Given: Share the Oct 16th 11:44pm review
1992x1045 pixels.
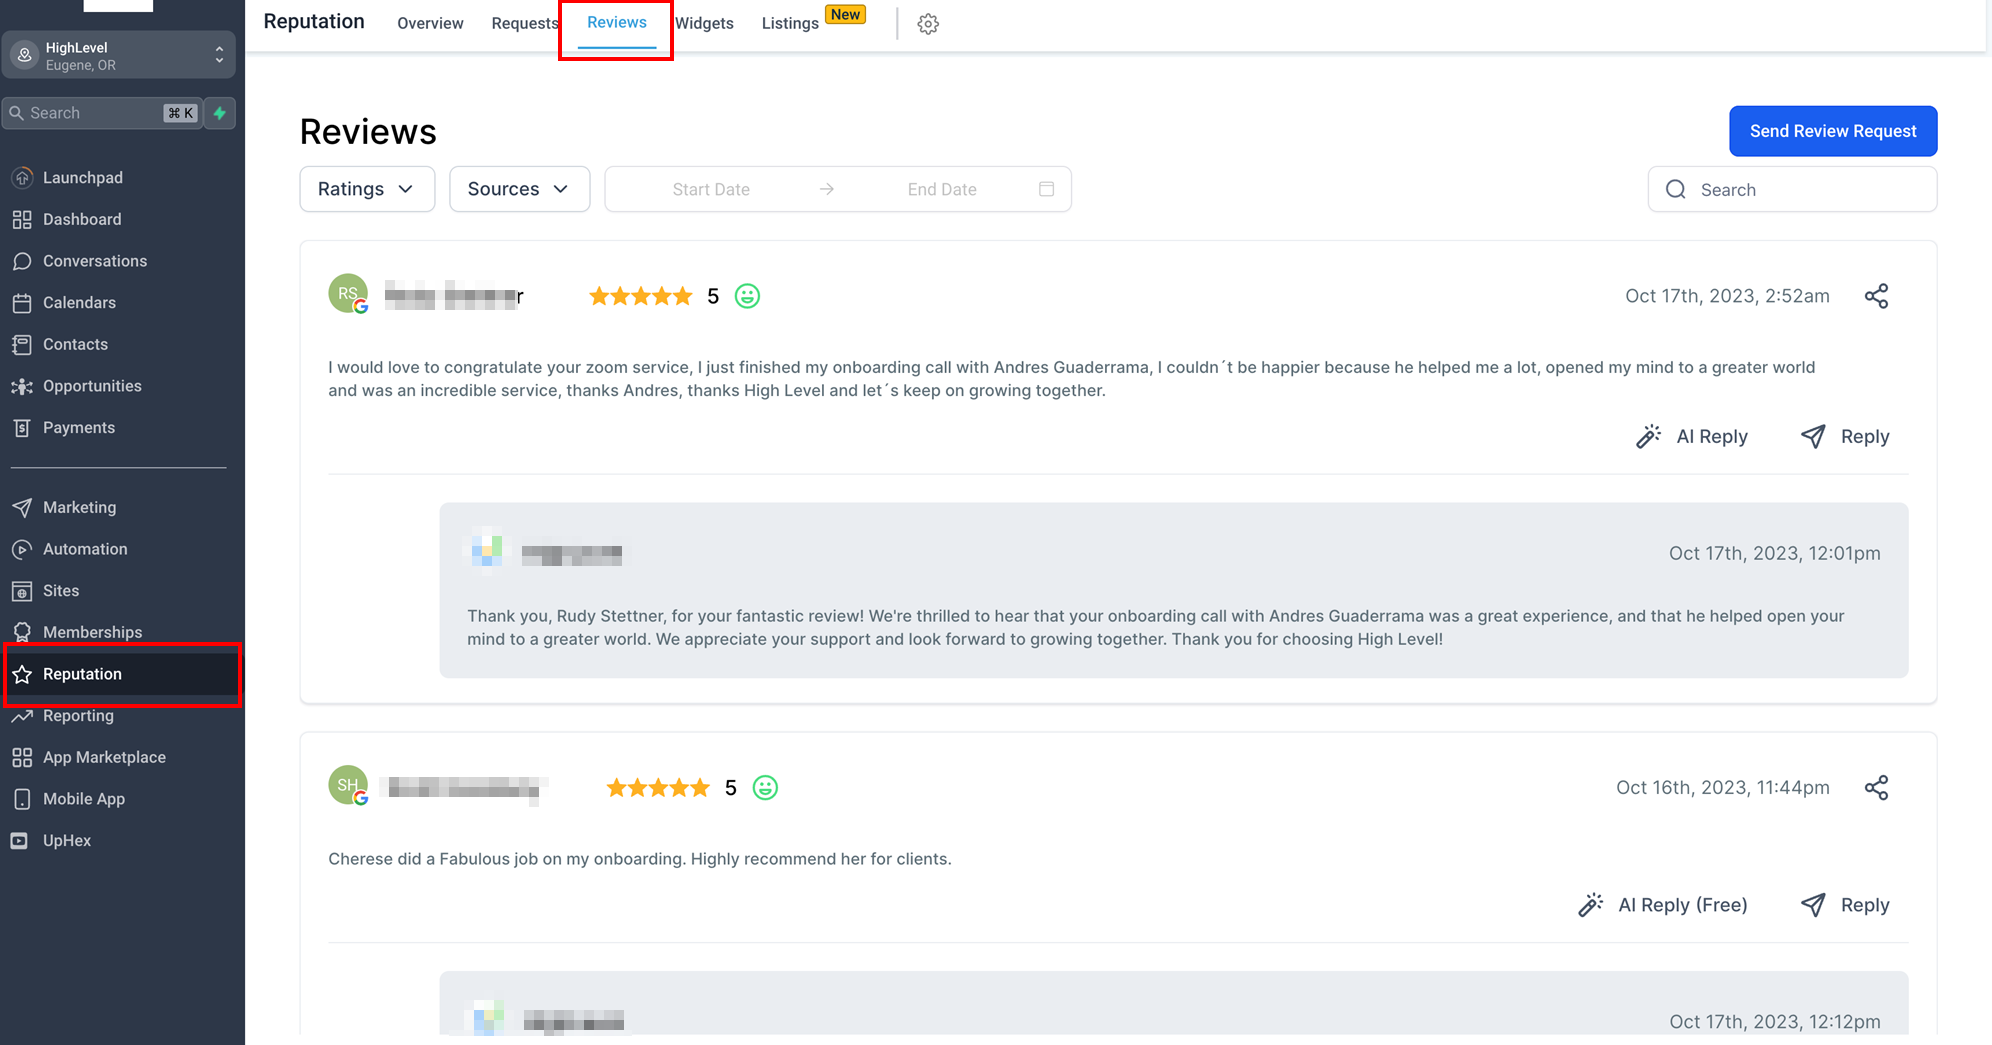Looking at the screenshot, I should click(x=1876, y=788).
